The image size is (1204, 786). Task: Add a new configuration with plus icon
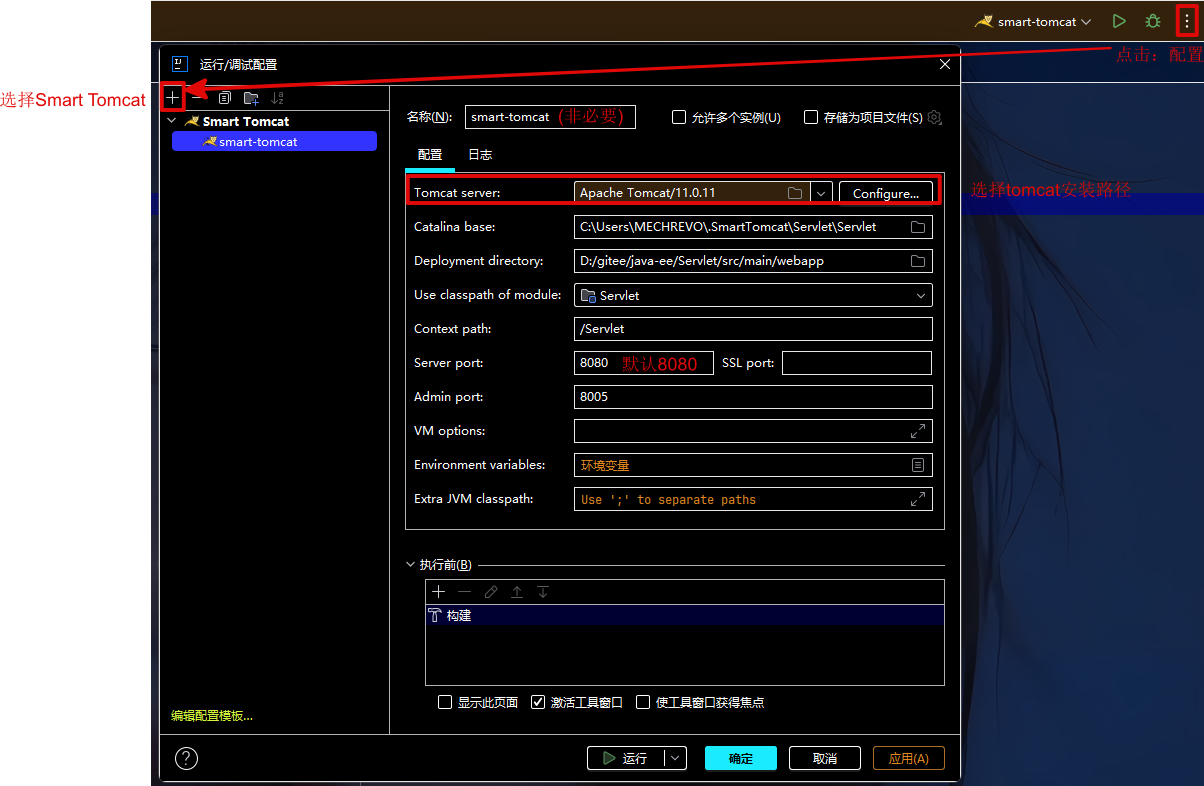[x=173, y=98]
